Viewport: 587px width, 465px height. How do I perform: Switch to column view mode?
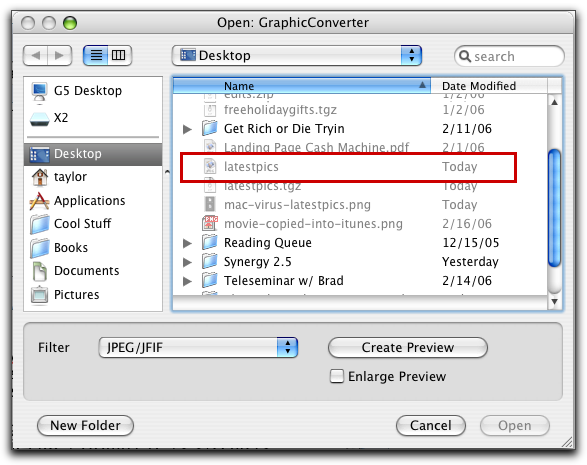pyautogui.click(x=119, y=55)
